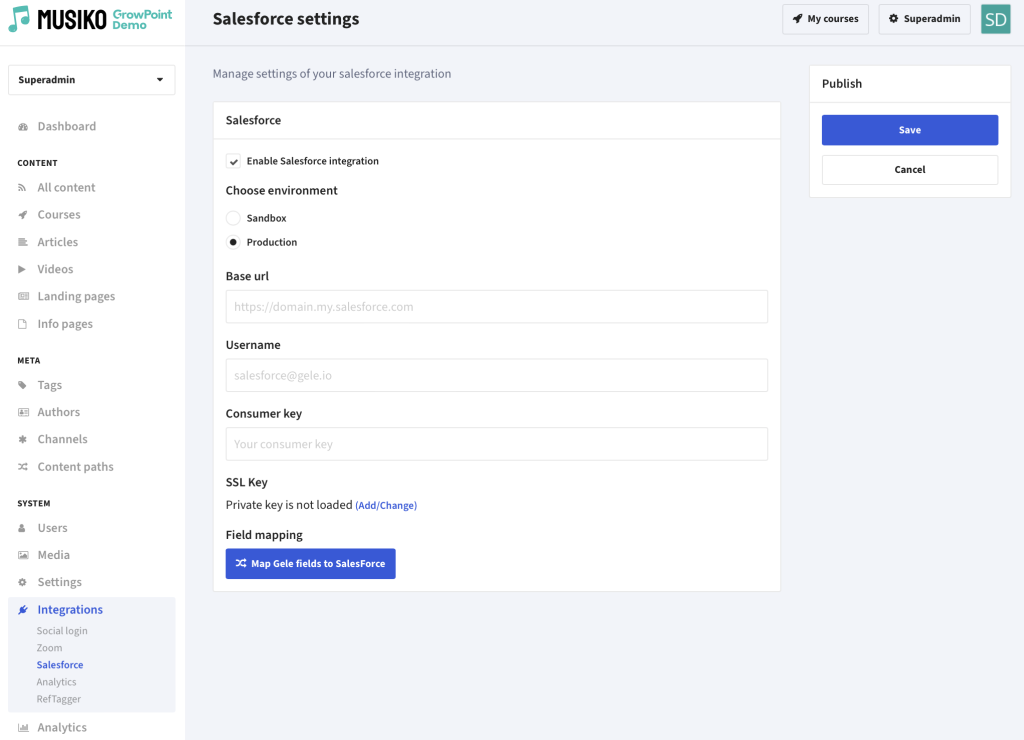Open the Landing pages section
The height and width of the screenshot is (740, 1024).
[76, 297]
